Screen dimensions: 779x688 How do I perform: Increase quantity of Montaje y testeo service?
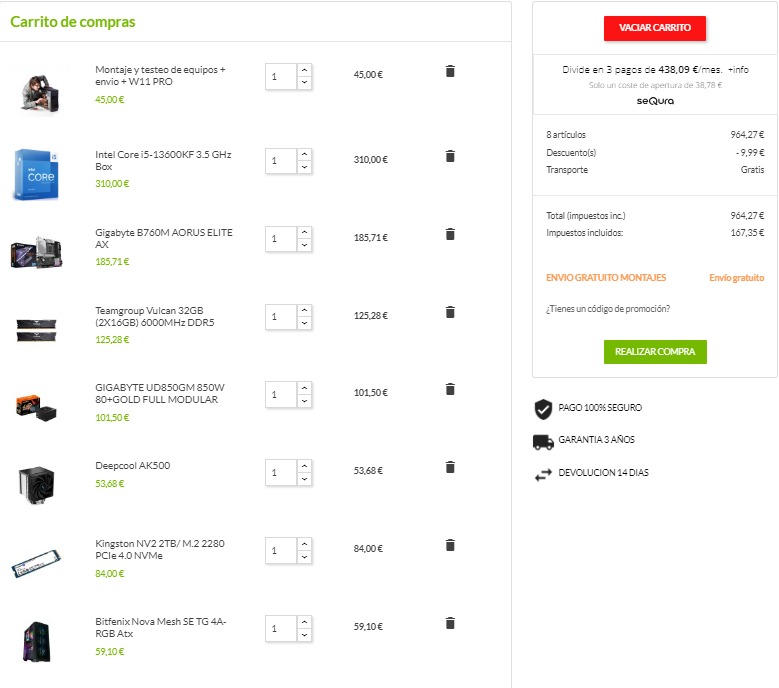304,70
